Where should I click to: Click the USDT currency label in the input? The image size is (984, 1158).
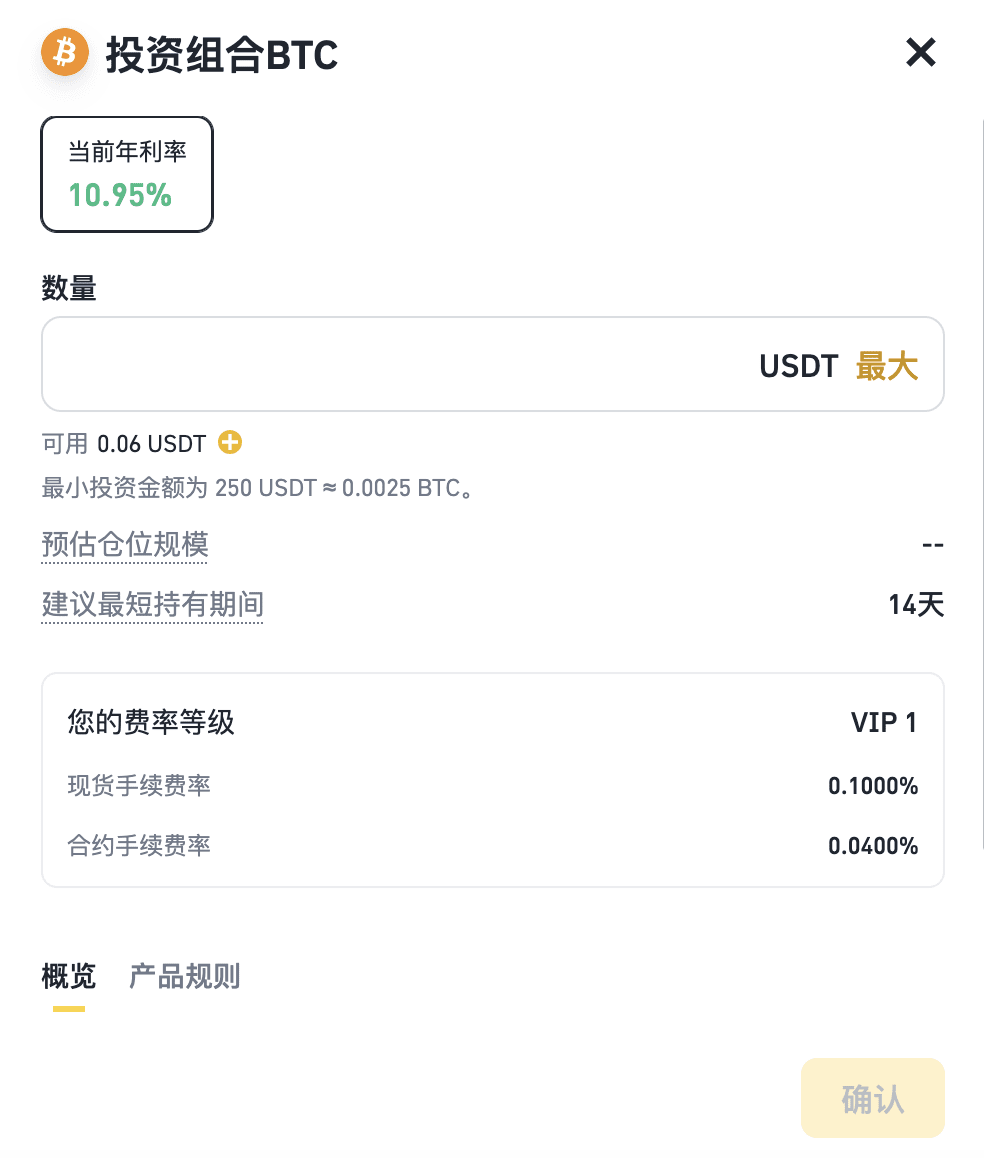[798, 366]
